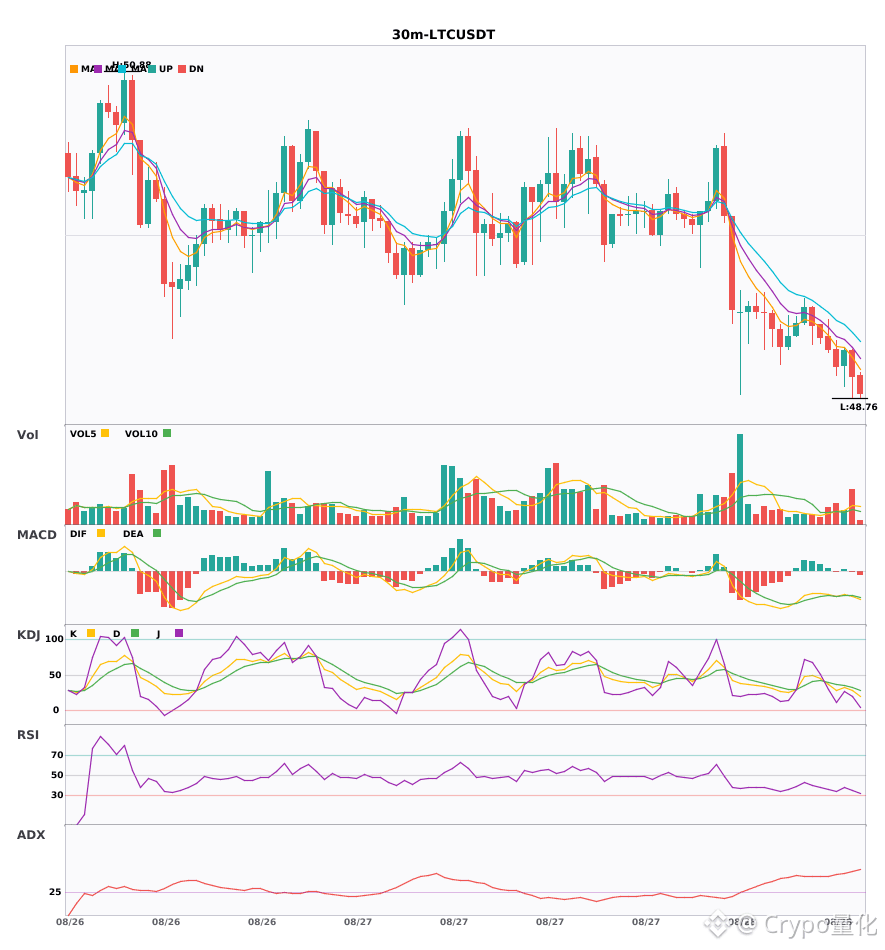Click the KDJ axis value 100
The image size is (885, 950).
point(54,639)
